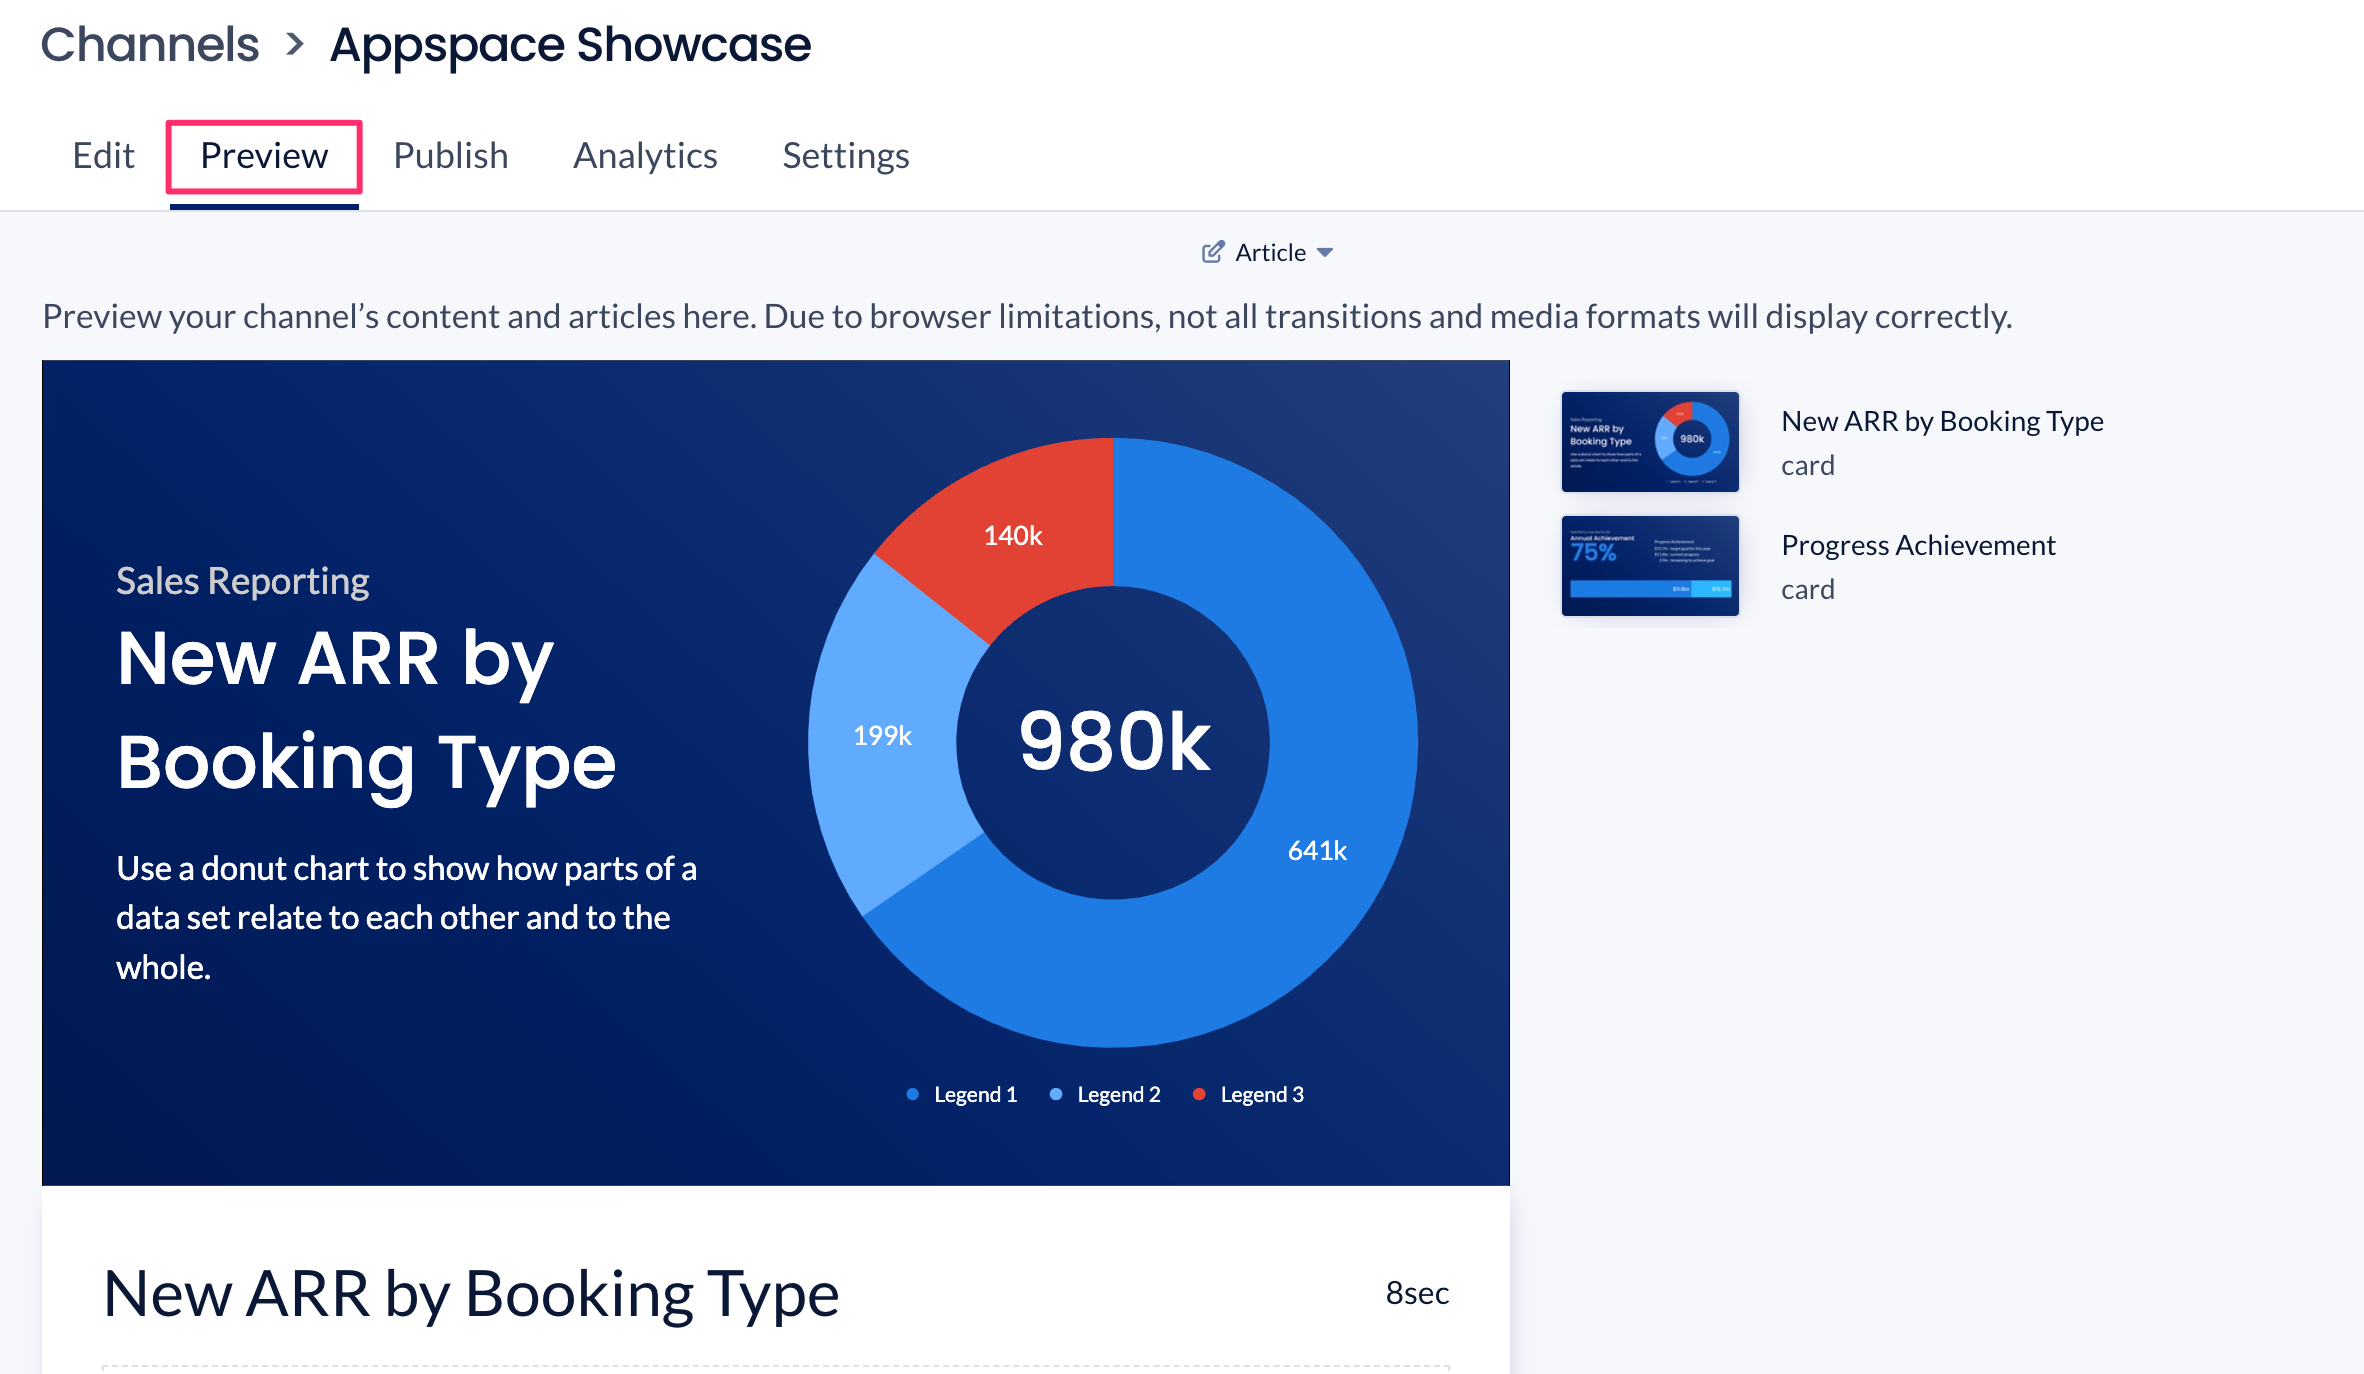
Task: Click the article title below the preview
Action: click(471, 1294)
